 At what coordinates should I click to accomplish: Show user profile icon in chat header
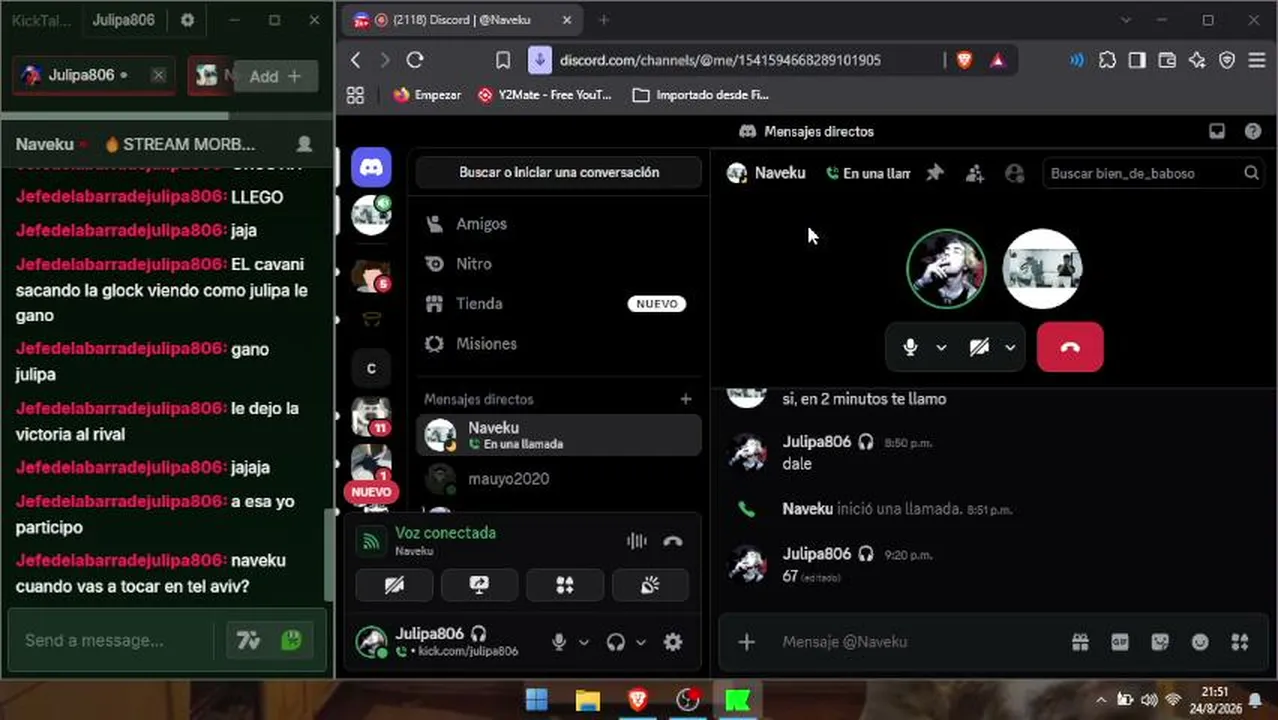tap(1015, 173)
